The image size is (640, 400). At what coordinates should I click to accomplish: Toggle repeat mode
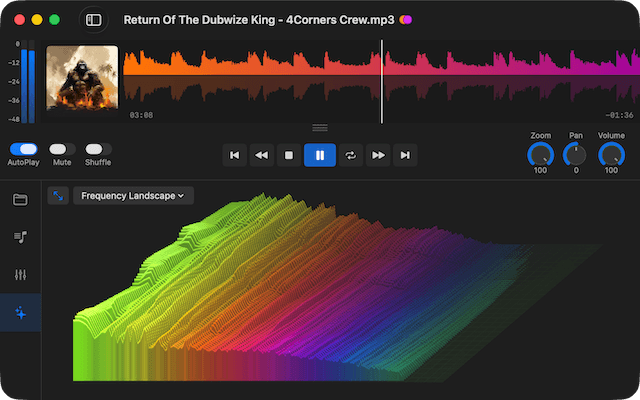(351, 155)
